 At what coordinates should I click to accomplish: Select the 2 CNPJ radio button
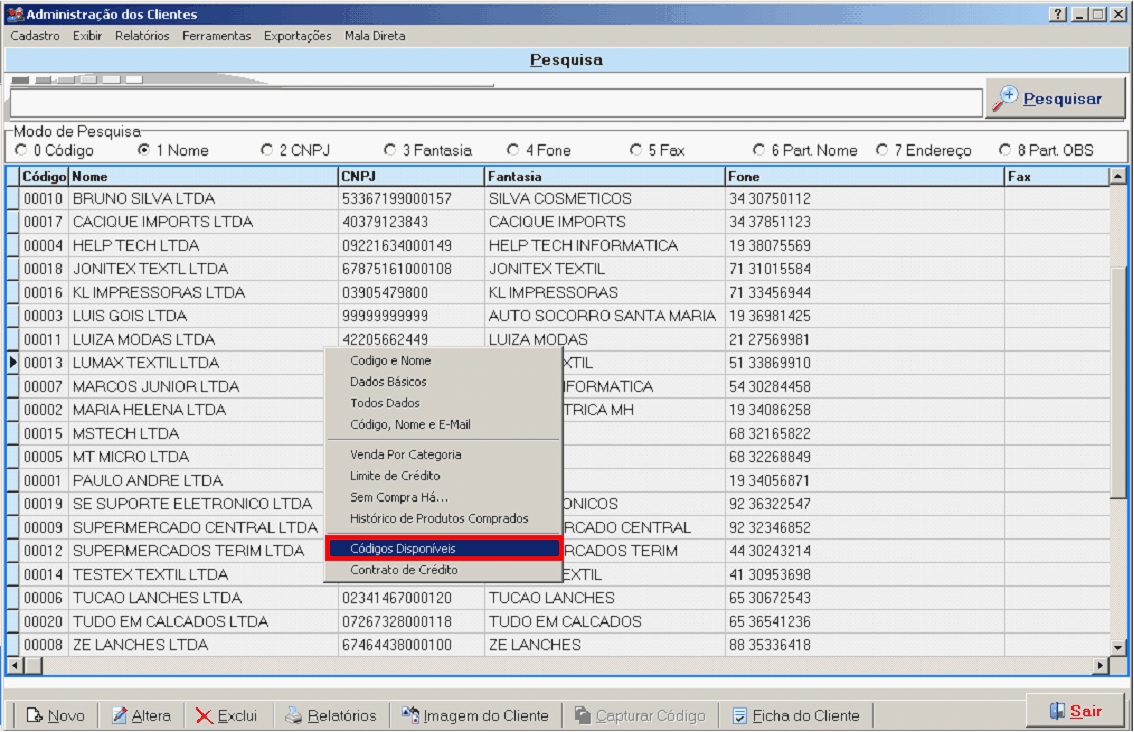click(x=267, y=151)
